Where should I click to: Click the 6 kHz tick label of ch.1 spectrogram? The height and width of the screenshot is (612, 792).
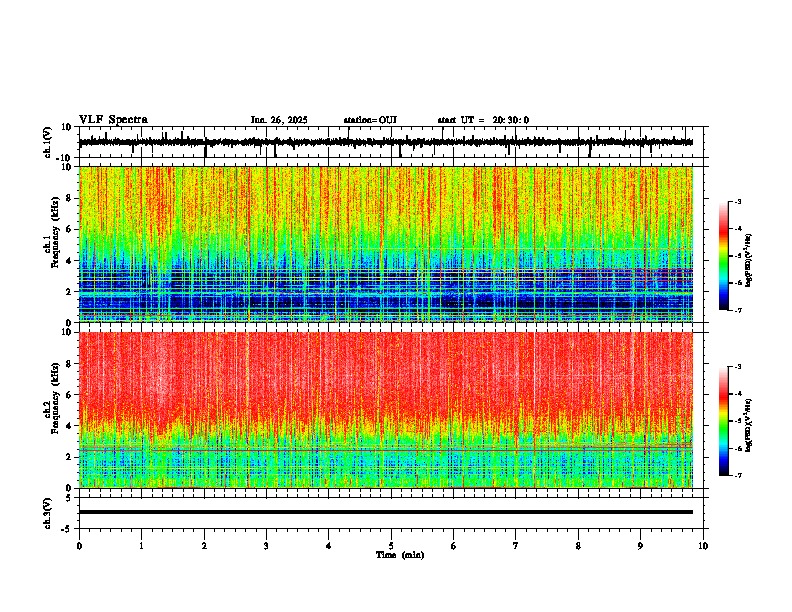tap(69, 230)
